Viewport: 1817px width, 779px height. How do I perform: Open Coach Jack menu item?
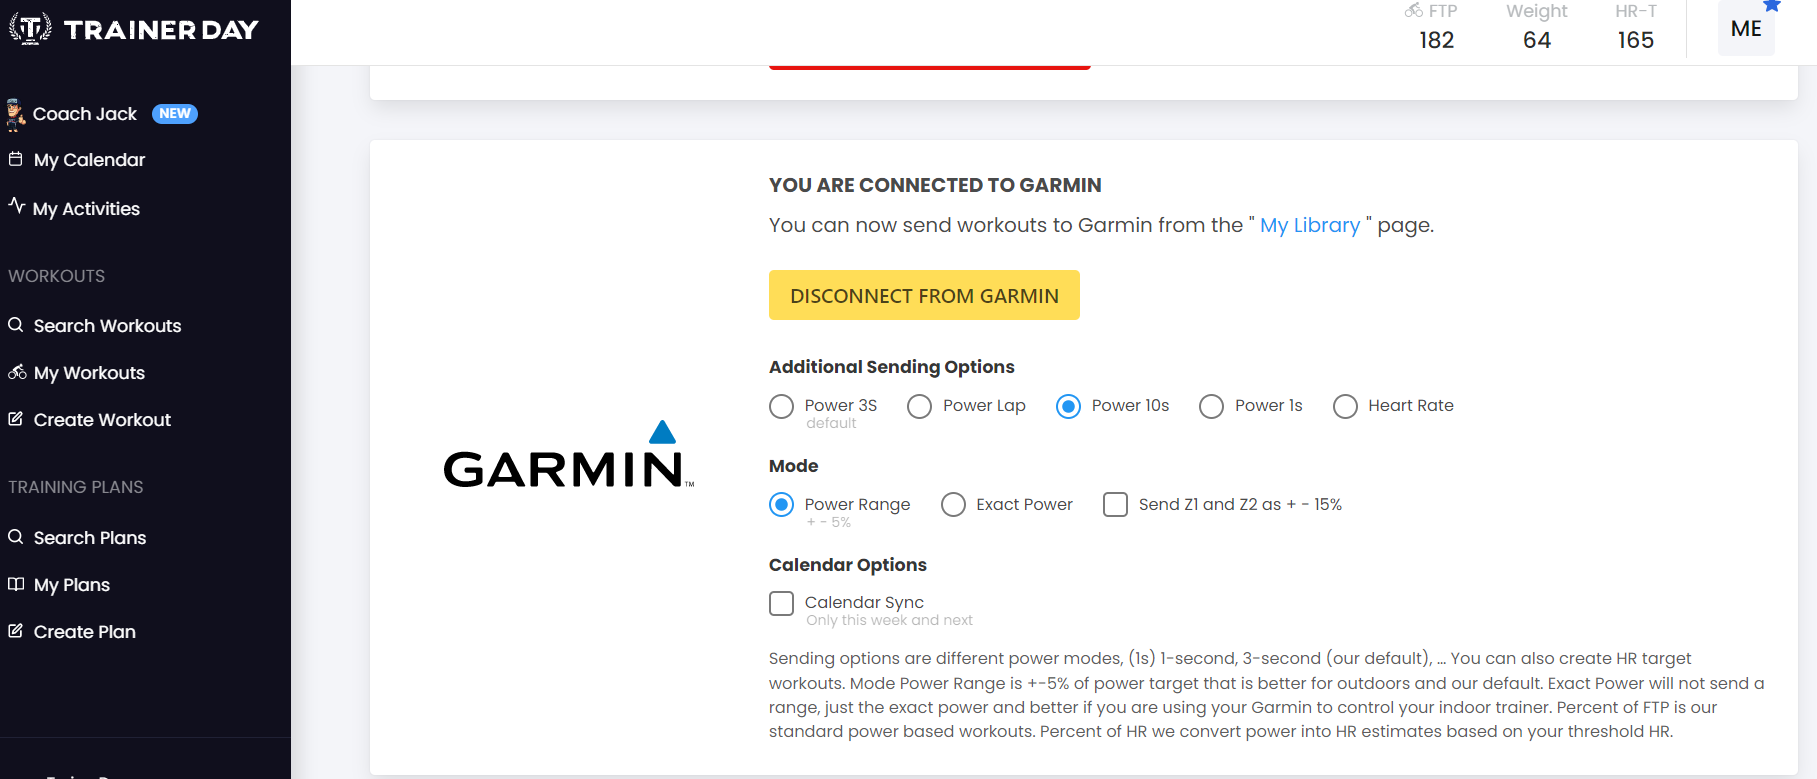[x=85, y=114]
